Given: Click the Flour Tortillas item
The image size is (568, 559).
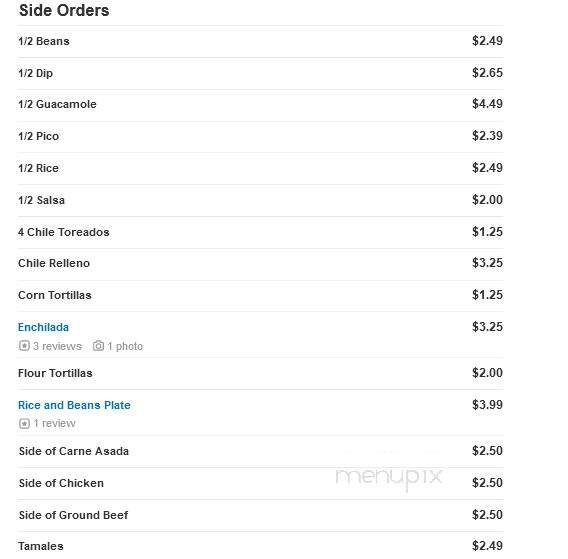Looking at the screenshot, I should pyautogui.click(x=55, y=373).
